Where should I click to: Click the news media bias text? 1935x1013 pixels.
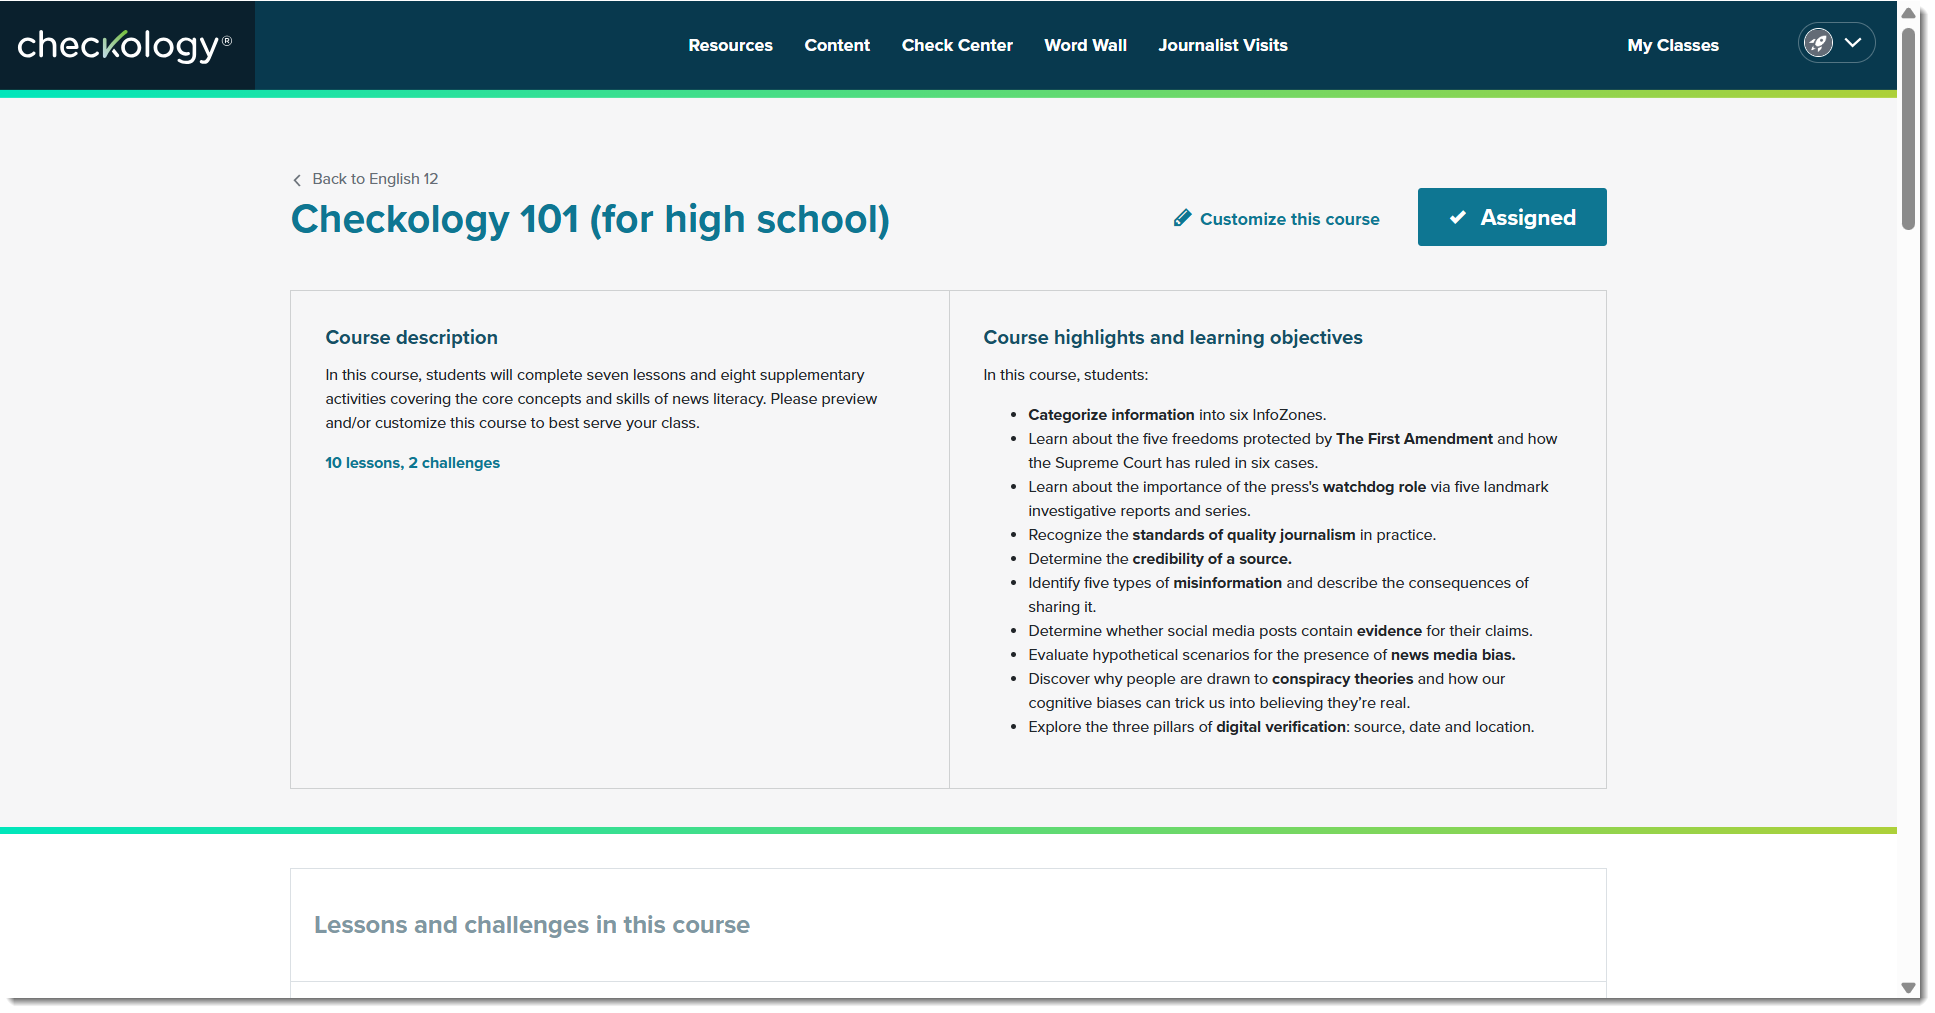[x=1453, y=655]
